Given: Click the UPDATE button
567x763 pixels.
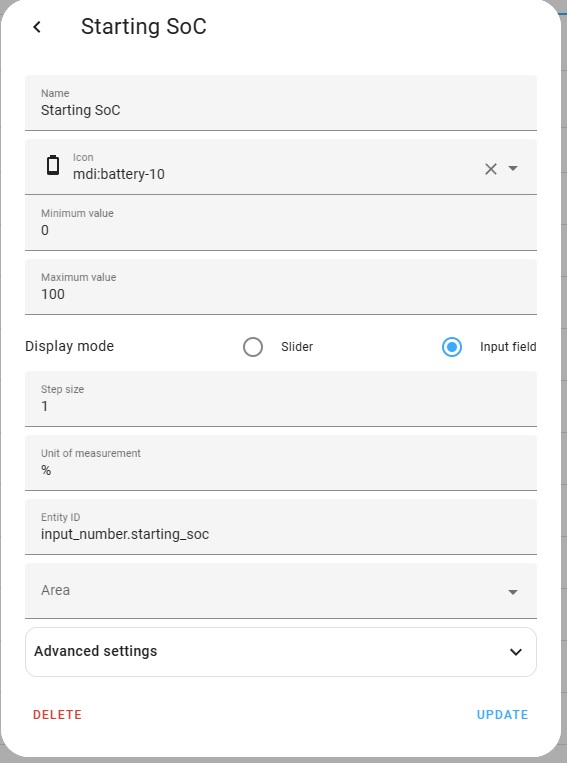Looking at the screenshot, I should [x=502, y=714].
